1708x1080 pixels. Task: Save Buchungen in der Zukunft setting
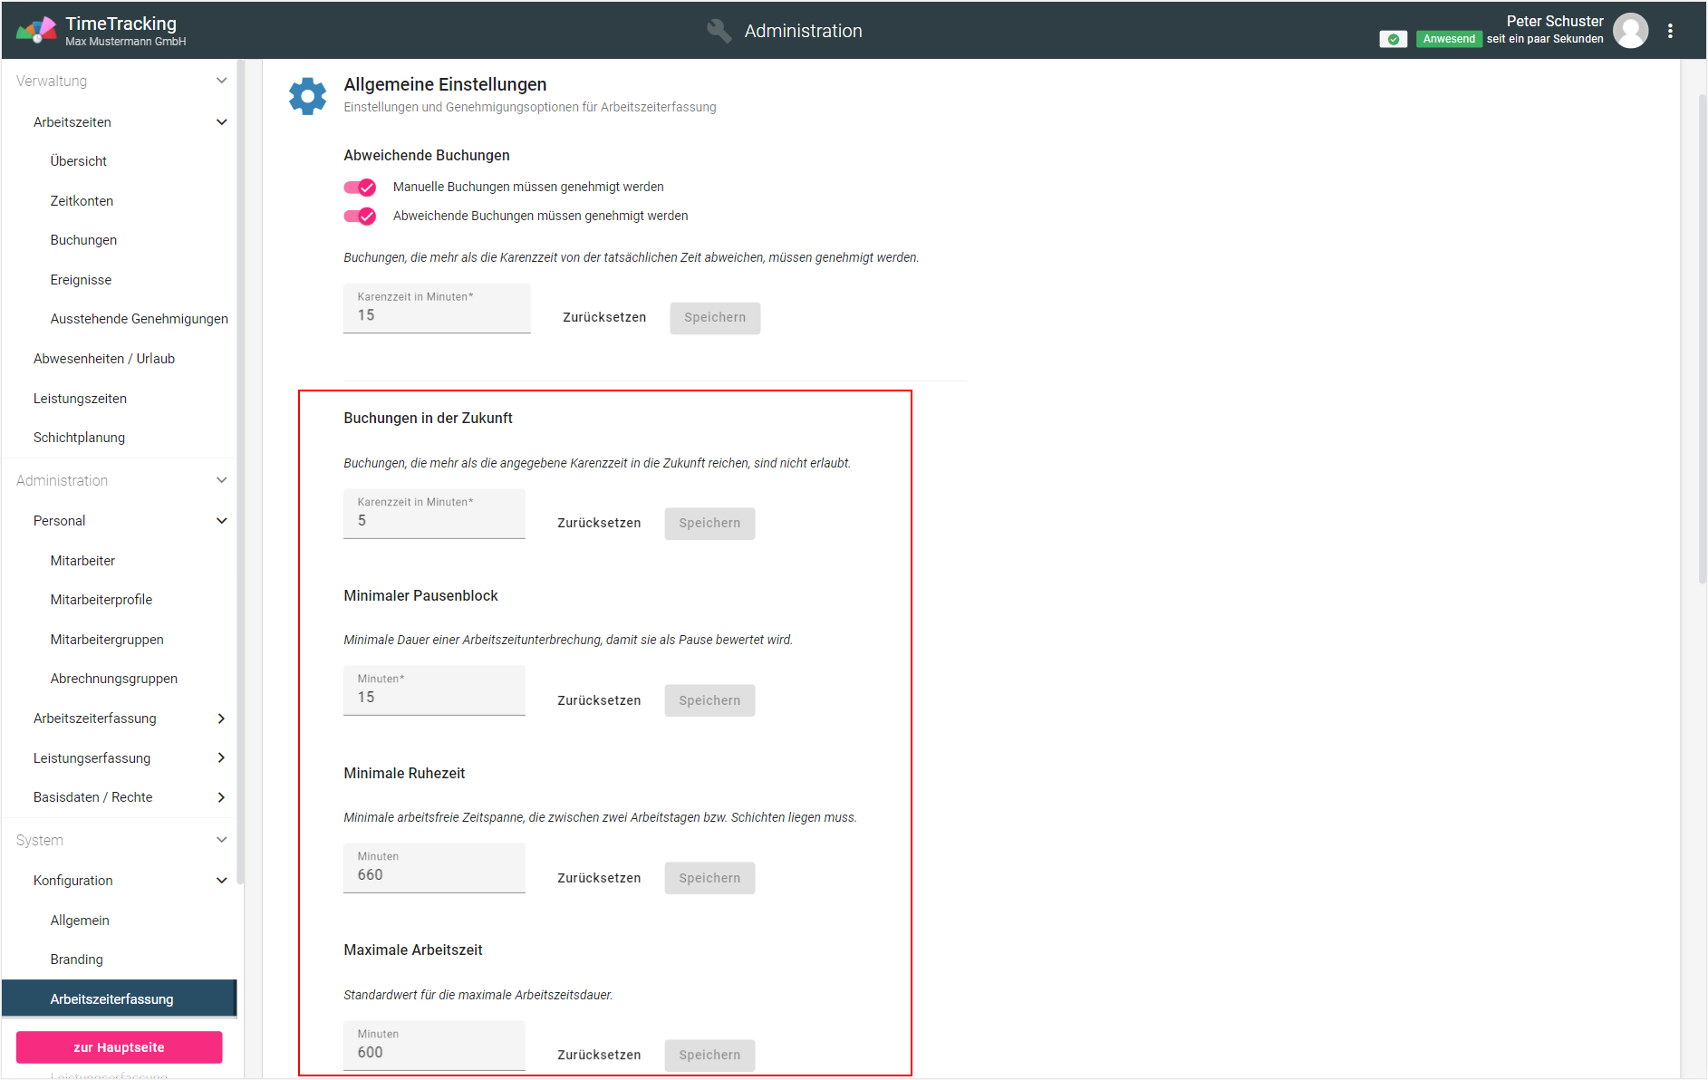click(x=710, y=523)
